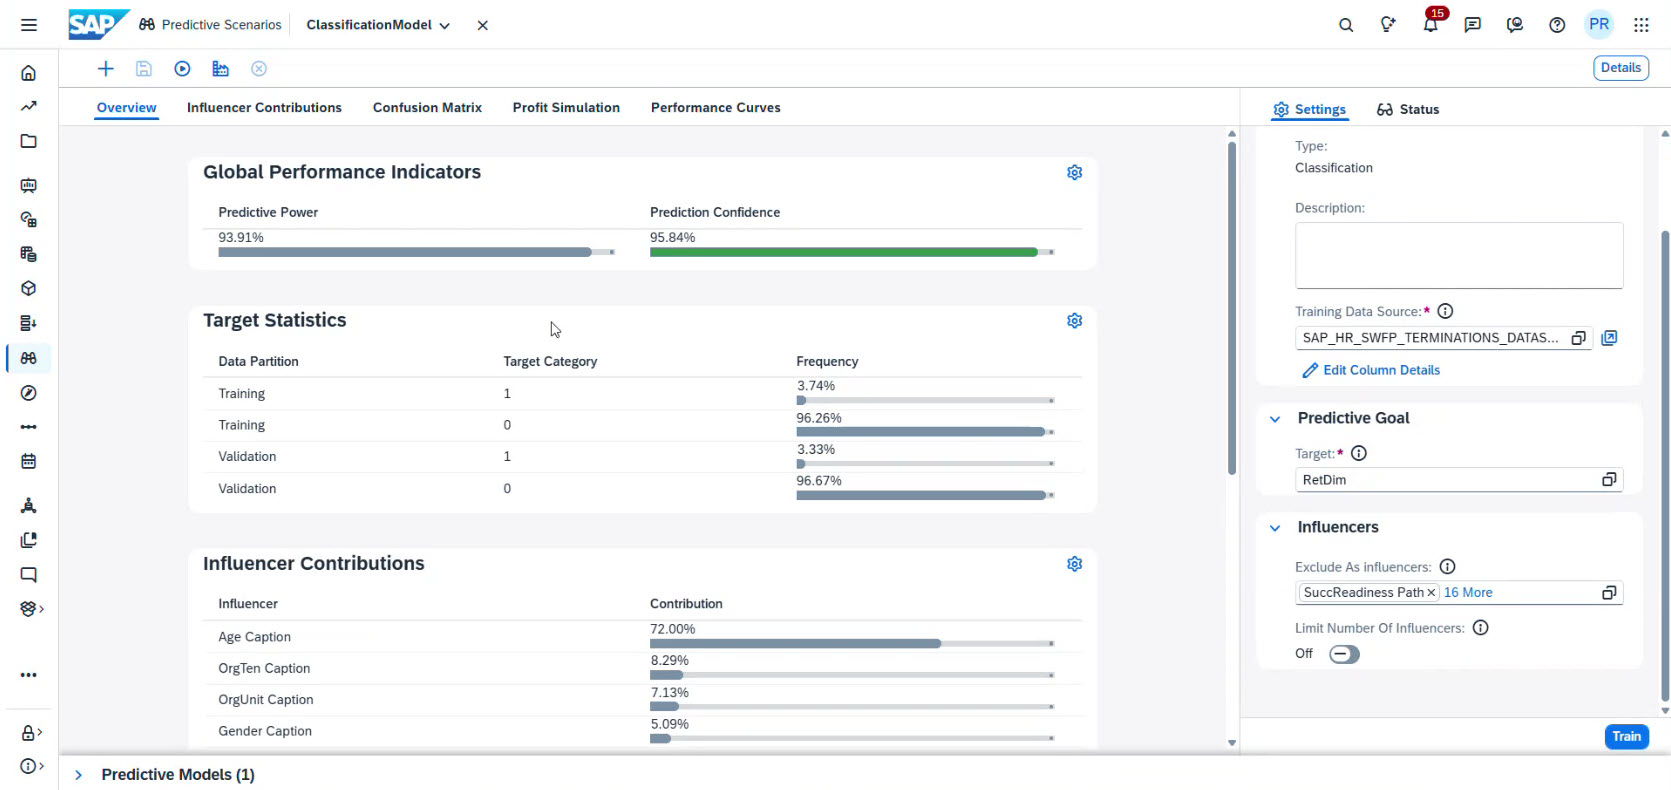Click the plus icon to create new model

(105, 69)
